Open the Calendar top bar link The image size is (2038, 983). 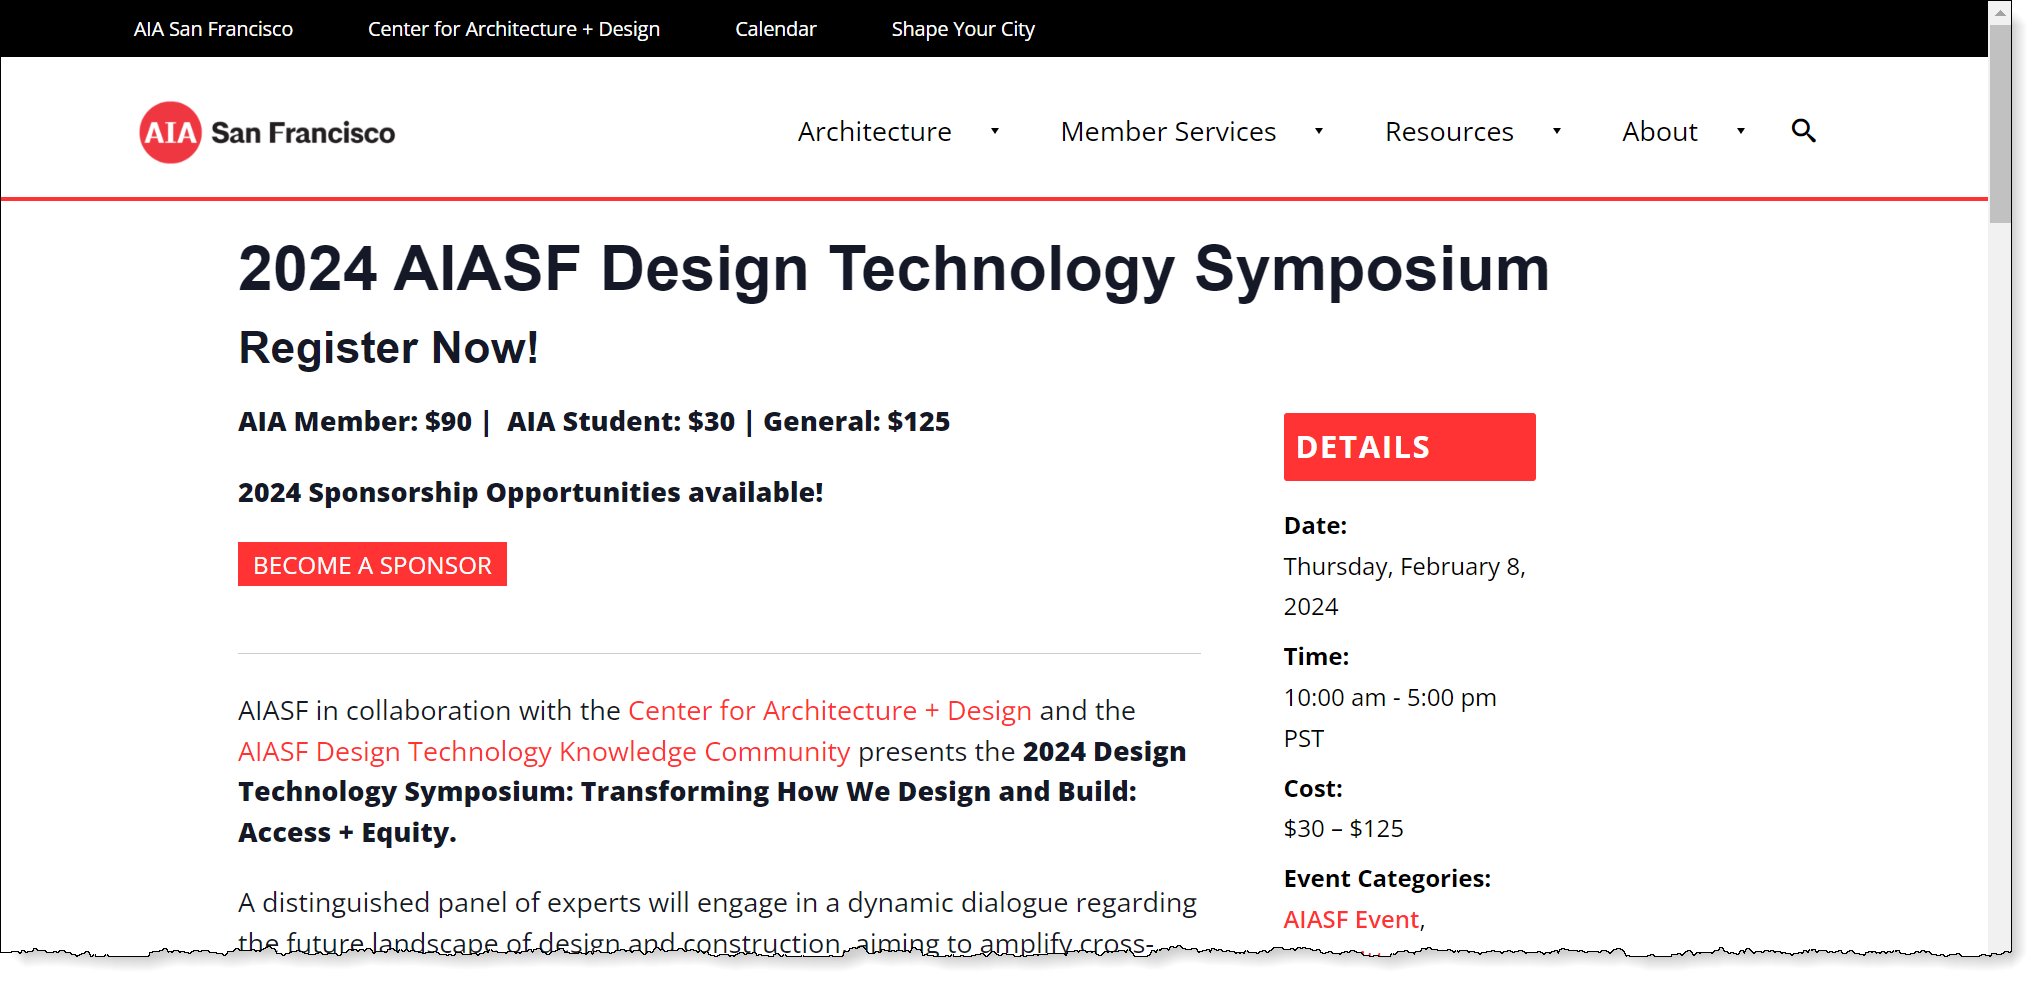coord(775,29)
